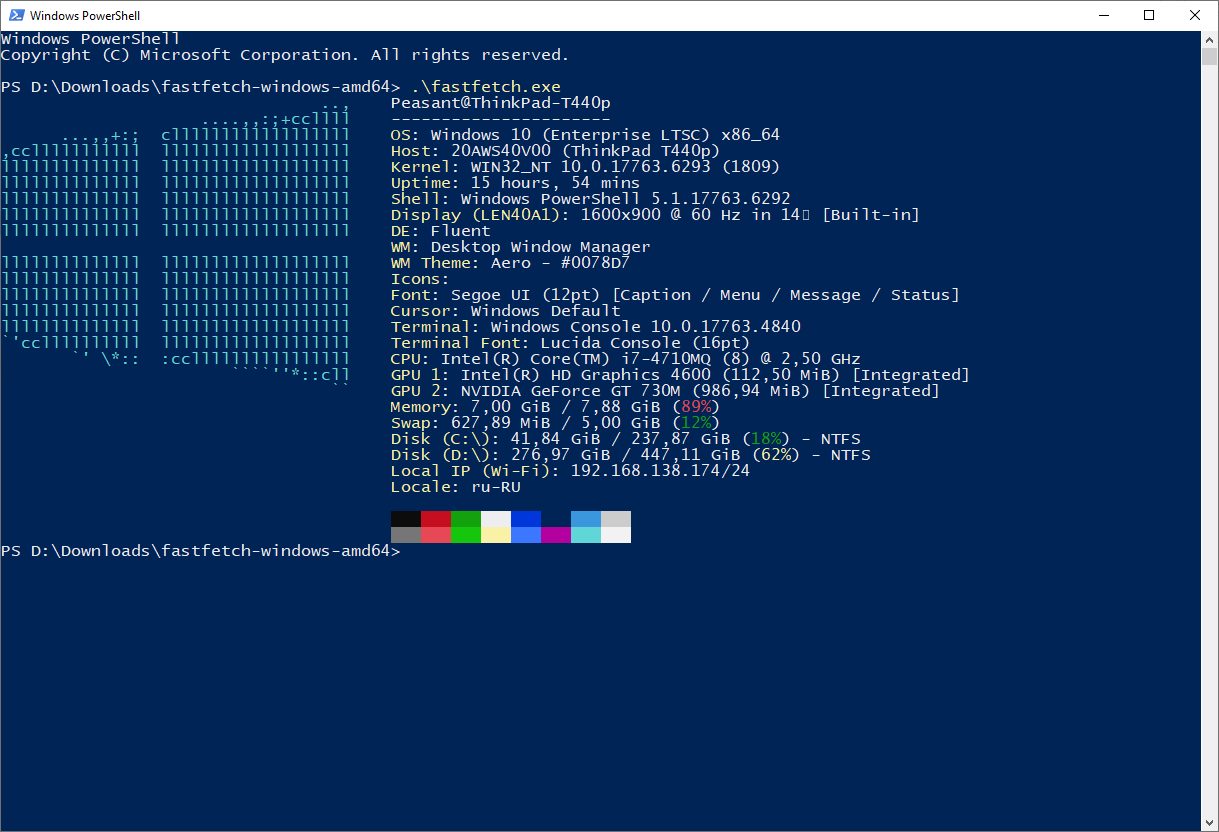Click the Terminal Font value 'Lucida Console (16pt)'
1219x832 pixels.
(646, 343)
